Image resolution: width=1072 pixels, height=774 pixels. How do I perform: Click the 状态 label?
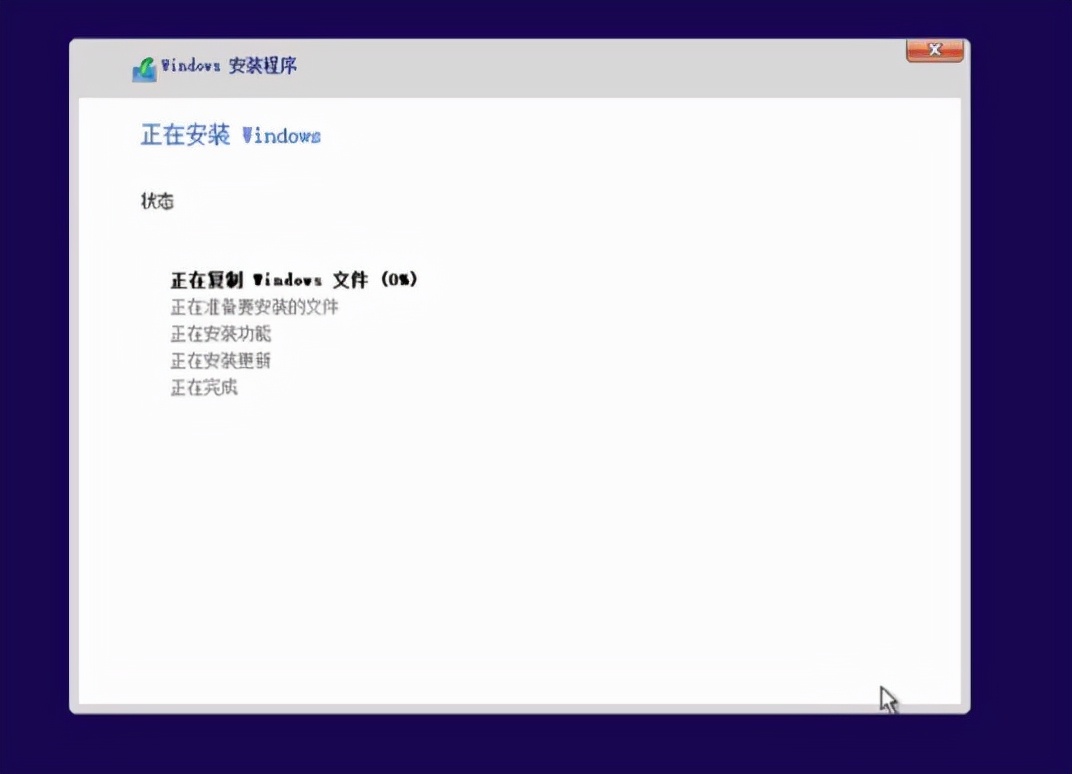pyautogui.click(x=157, y=201)
